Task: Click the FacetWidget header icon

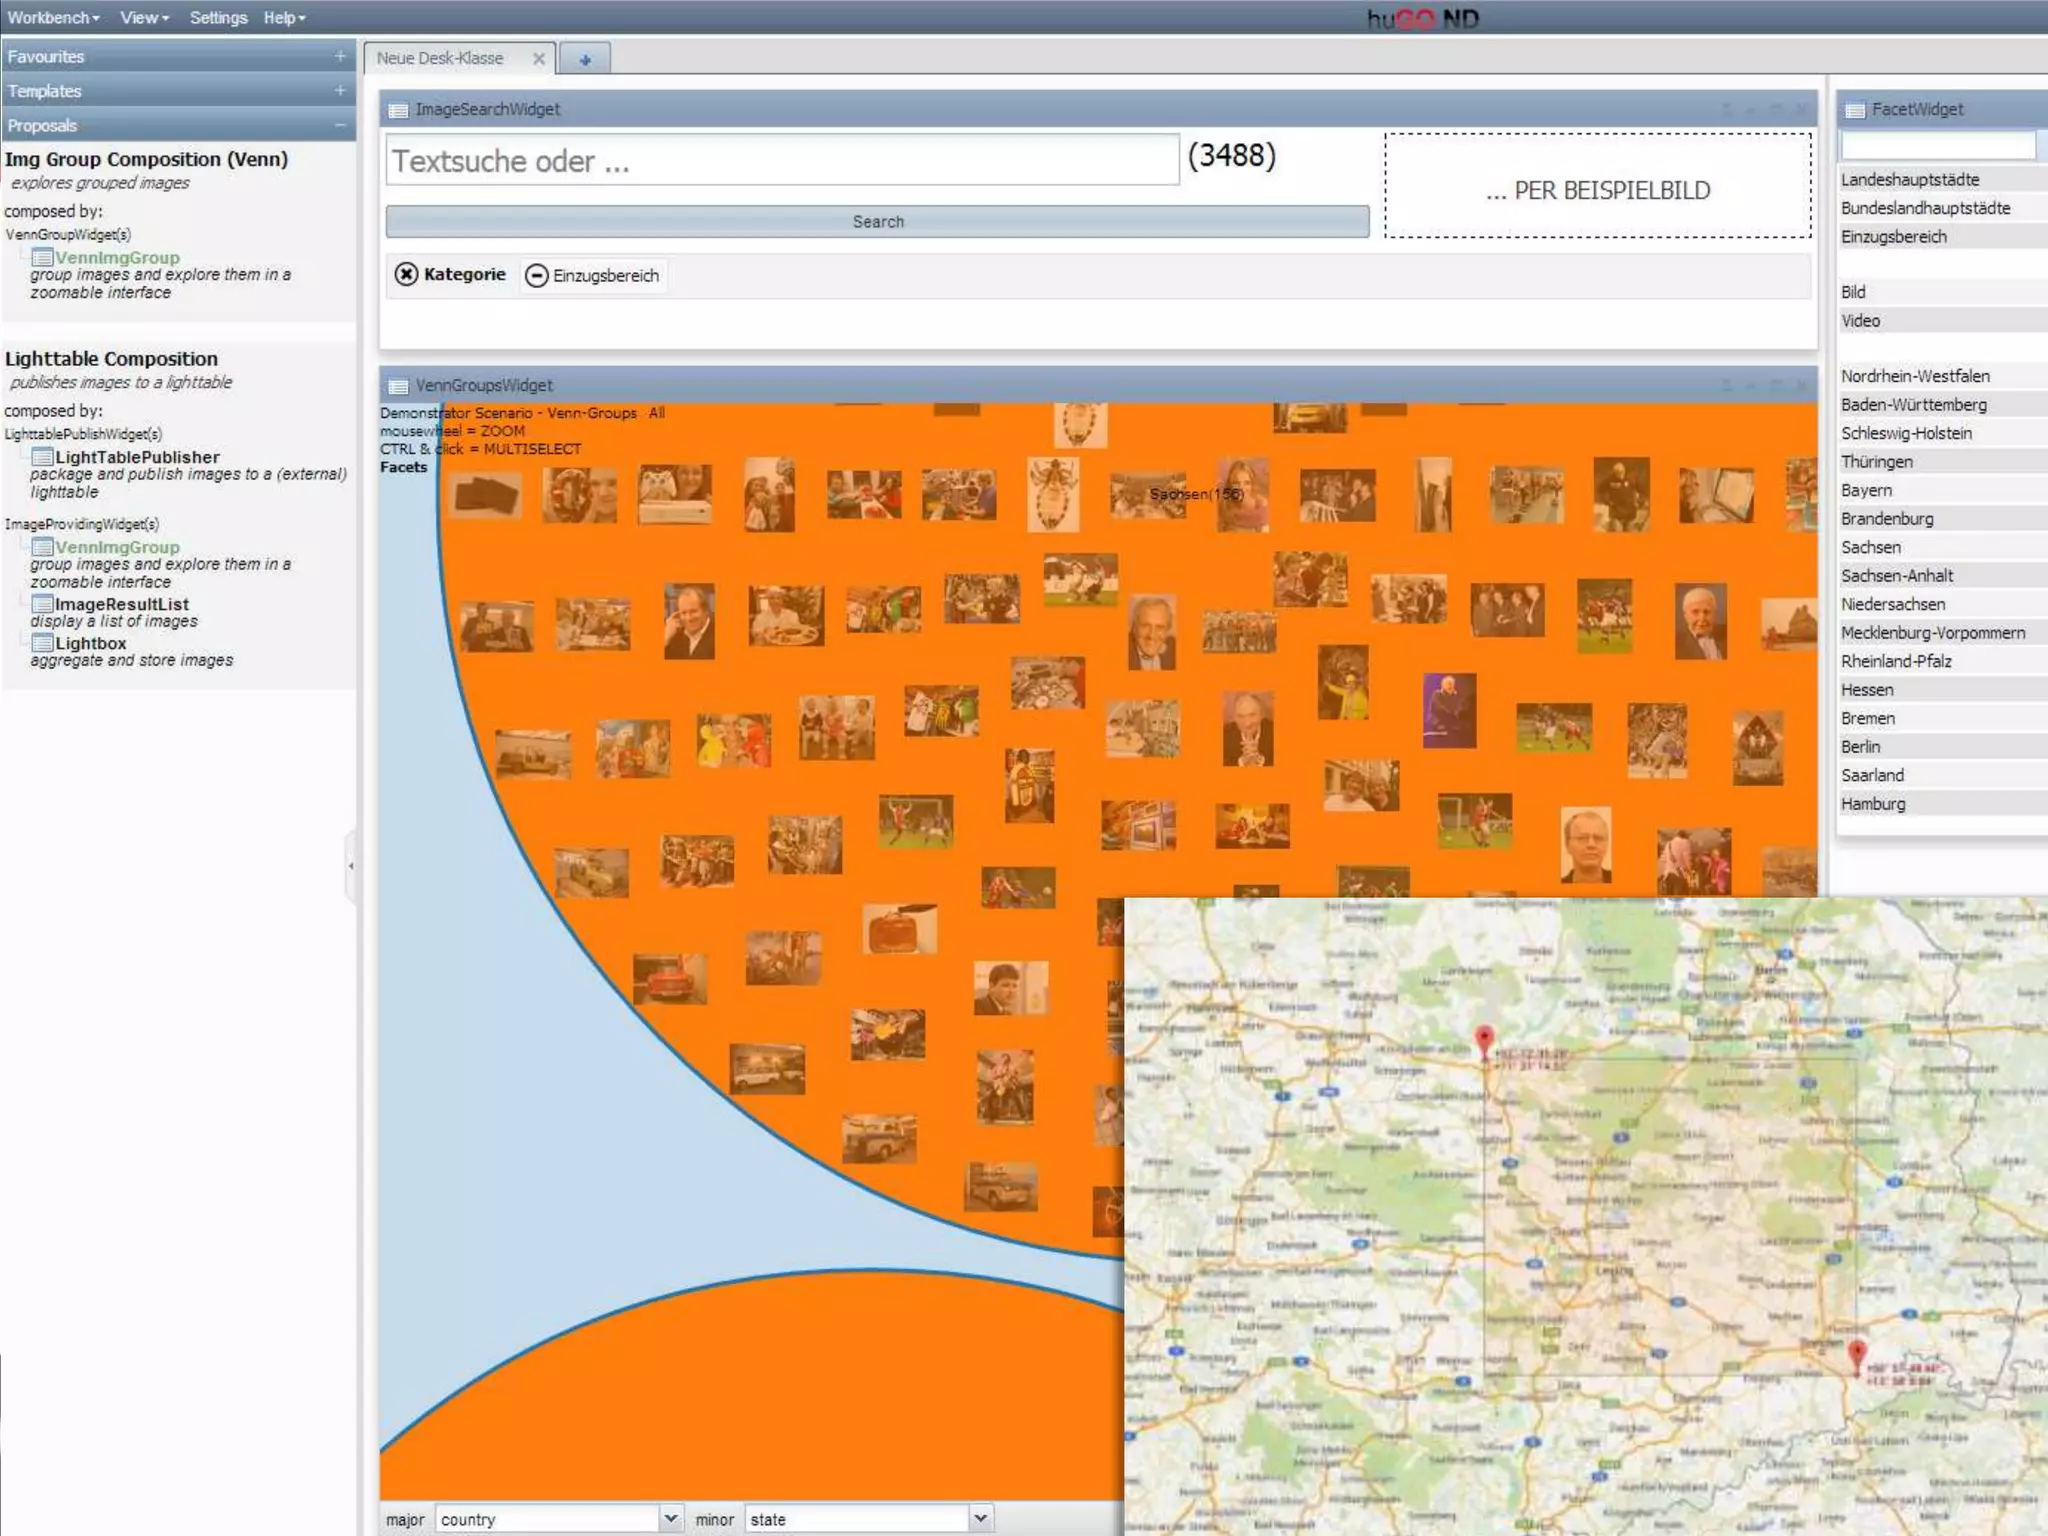Action: (x=1855, y=110)
